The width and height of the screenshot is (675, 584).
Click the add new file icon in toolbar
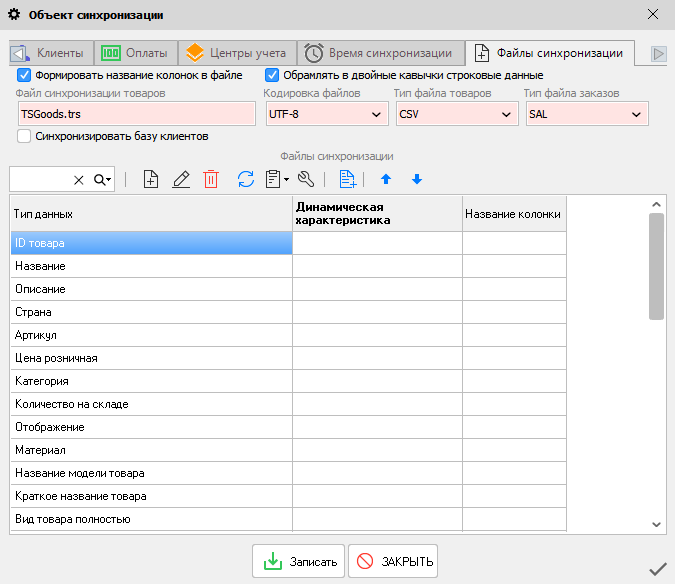[x=151, y=179]
